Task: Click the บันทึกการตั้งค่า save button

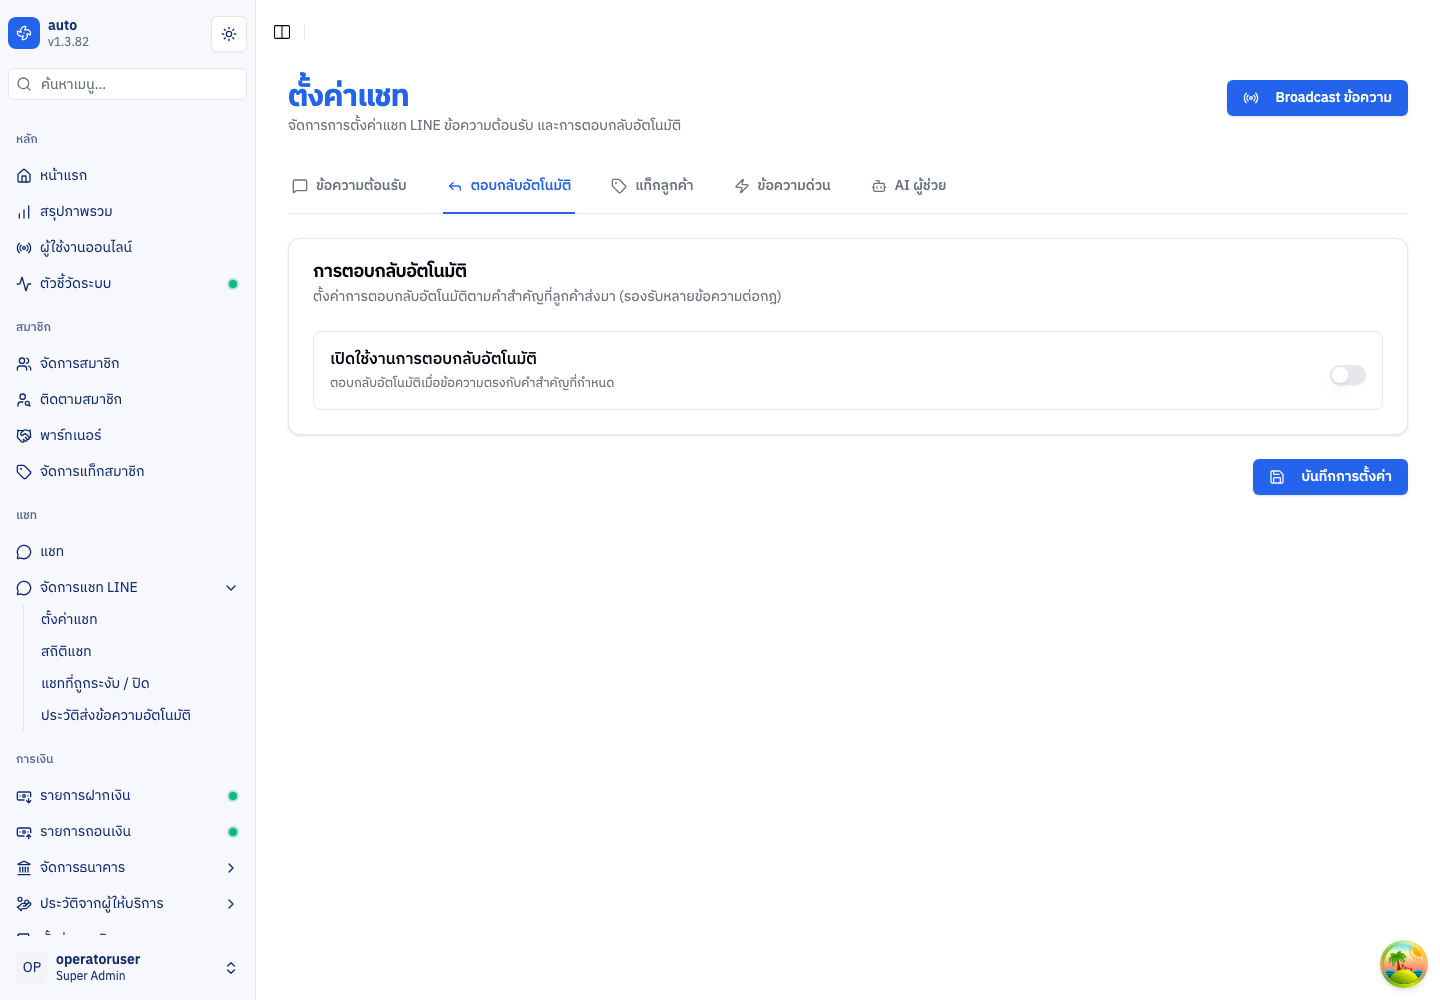Action: tap(1330, 477)
